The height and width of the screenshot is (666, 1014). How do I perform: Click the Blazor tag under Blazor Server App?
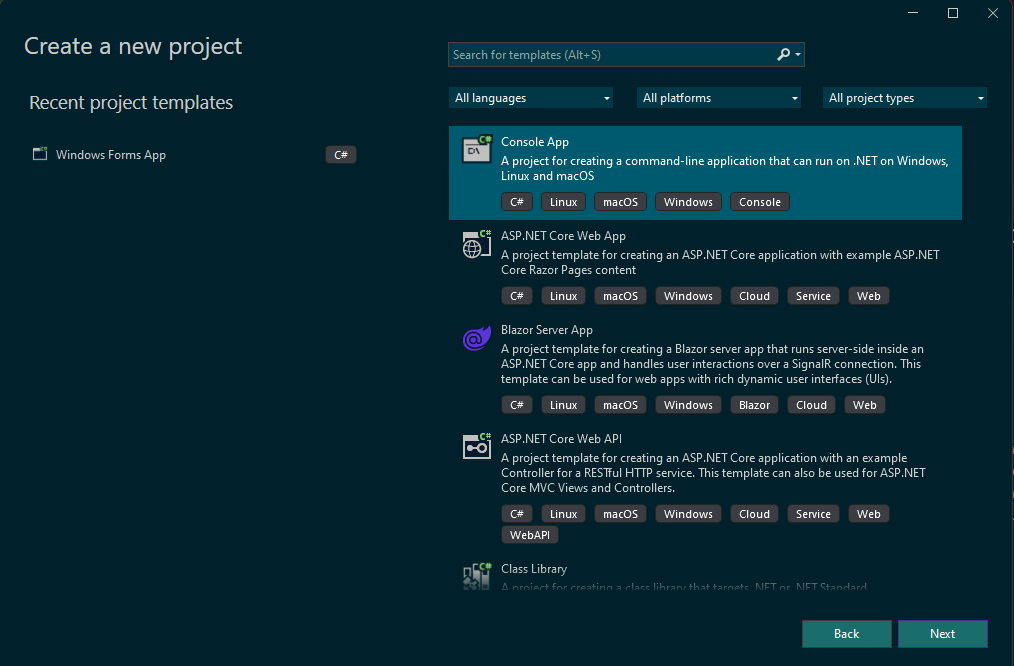click(754, 405)
